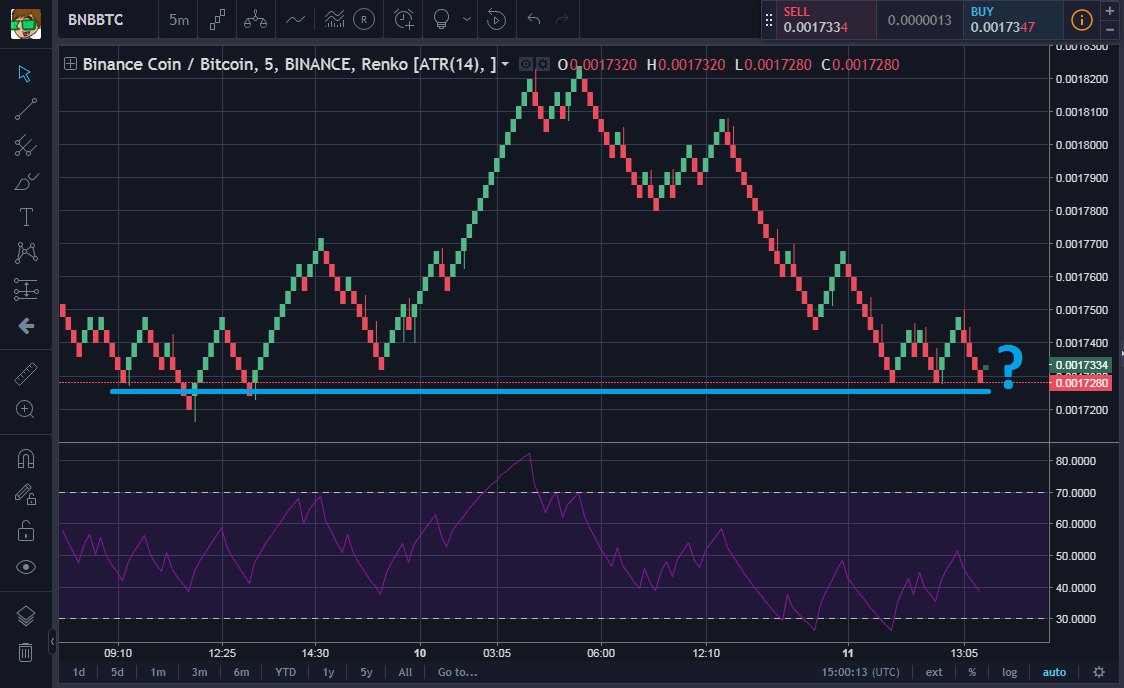Select the ruler measure tool

click(x=26, y=373)
